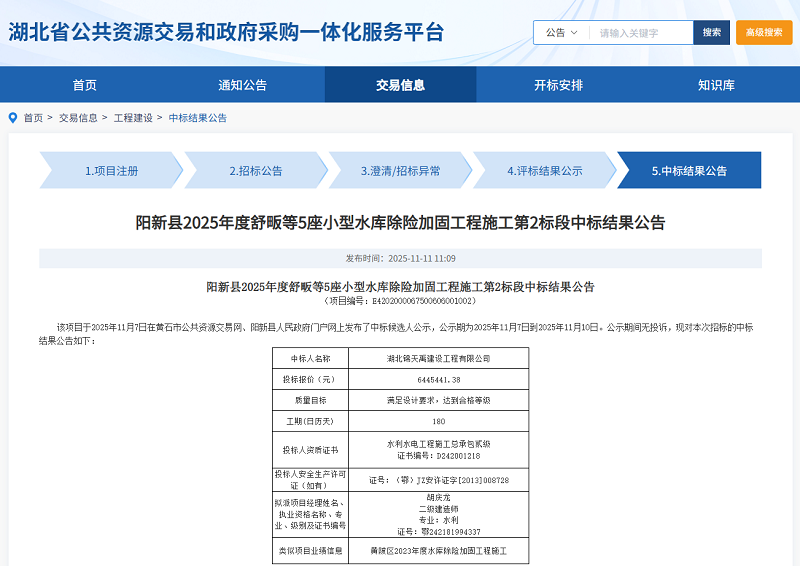The height and width of the screenshot is (566, 800).
Task: Click the 首页 breadcrumb link
Action: click(33, 118)
